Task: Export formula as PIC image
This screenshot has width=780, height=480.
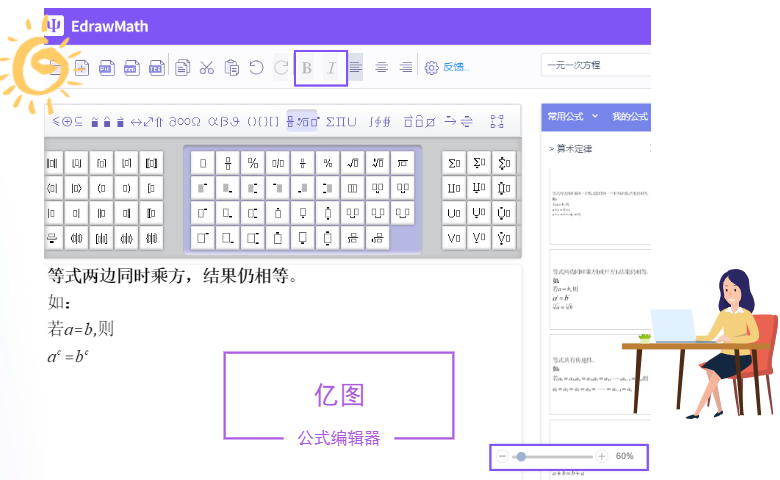Action: [106, 68]
